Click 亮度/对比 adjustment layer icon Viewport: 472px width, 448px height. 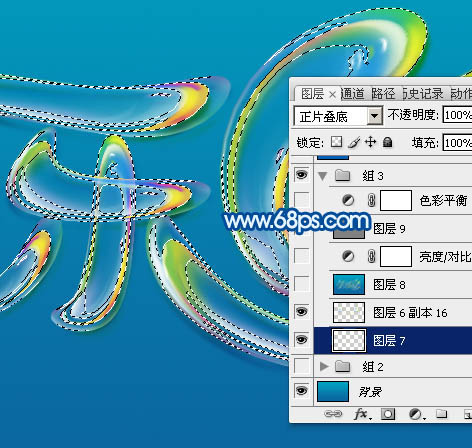pos(348,256)
